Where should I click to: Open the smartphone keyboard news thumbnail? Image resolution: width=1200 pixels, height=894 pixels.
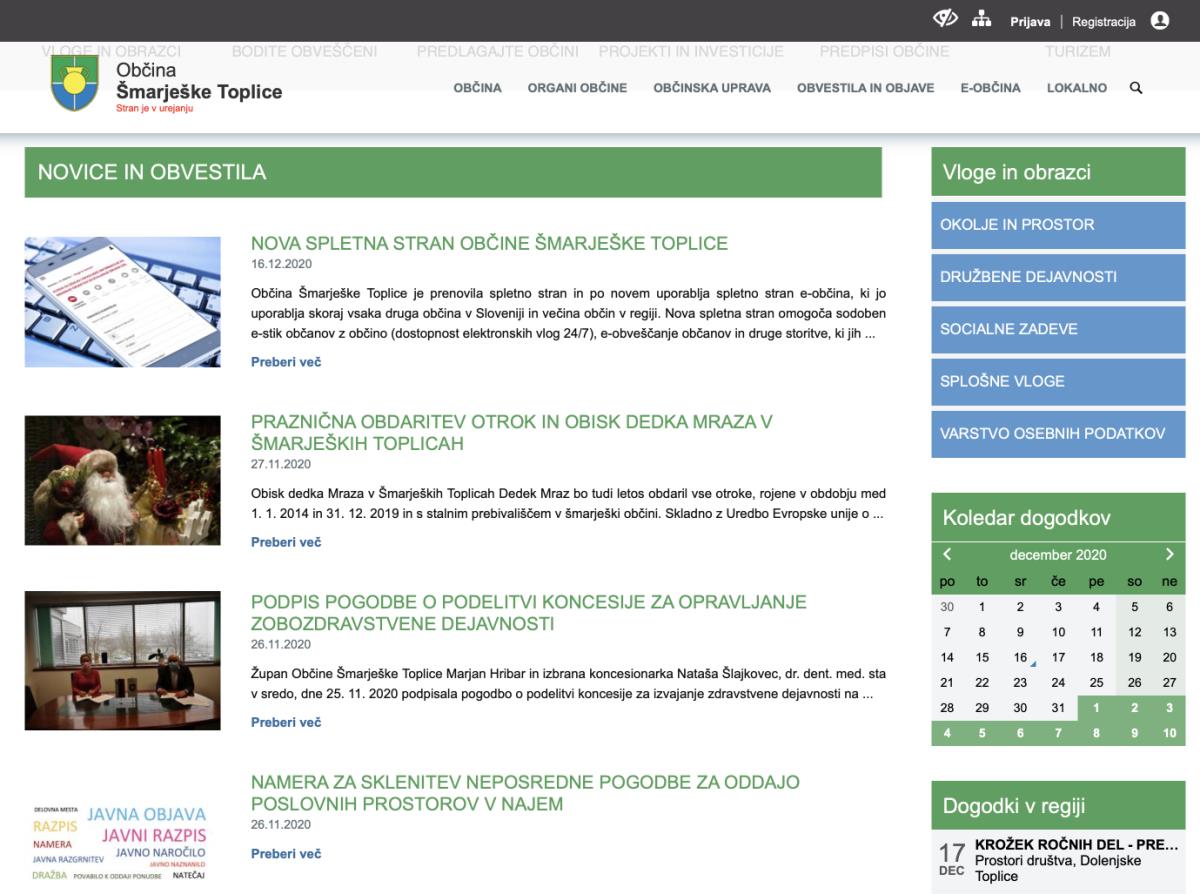[x=123, y=302]
